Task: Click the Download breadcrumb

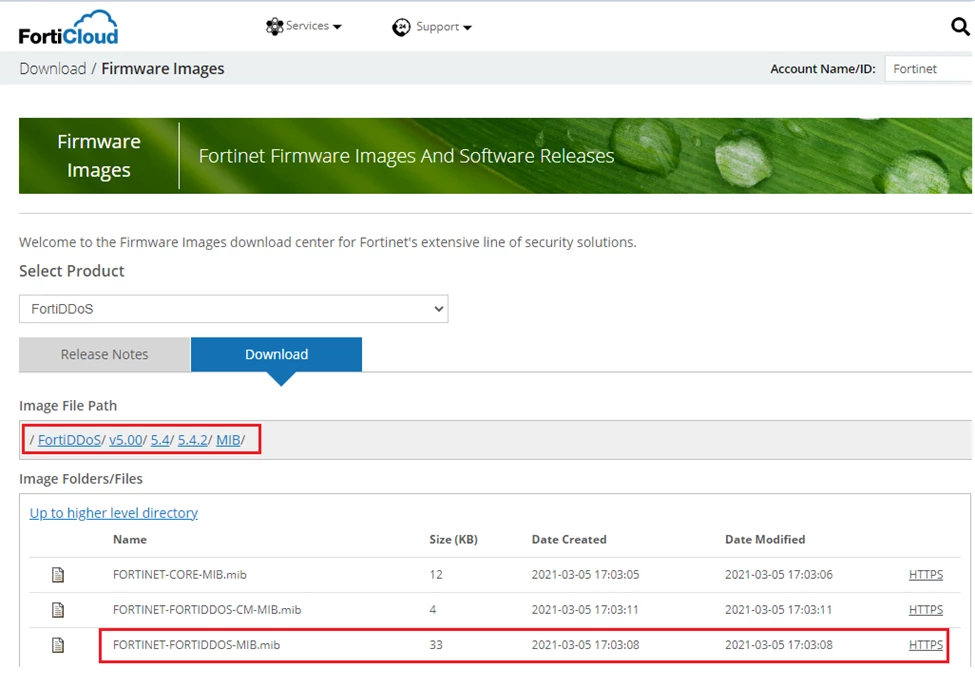Action: (x=53, y=68)
